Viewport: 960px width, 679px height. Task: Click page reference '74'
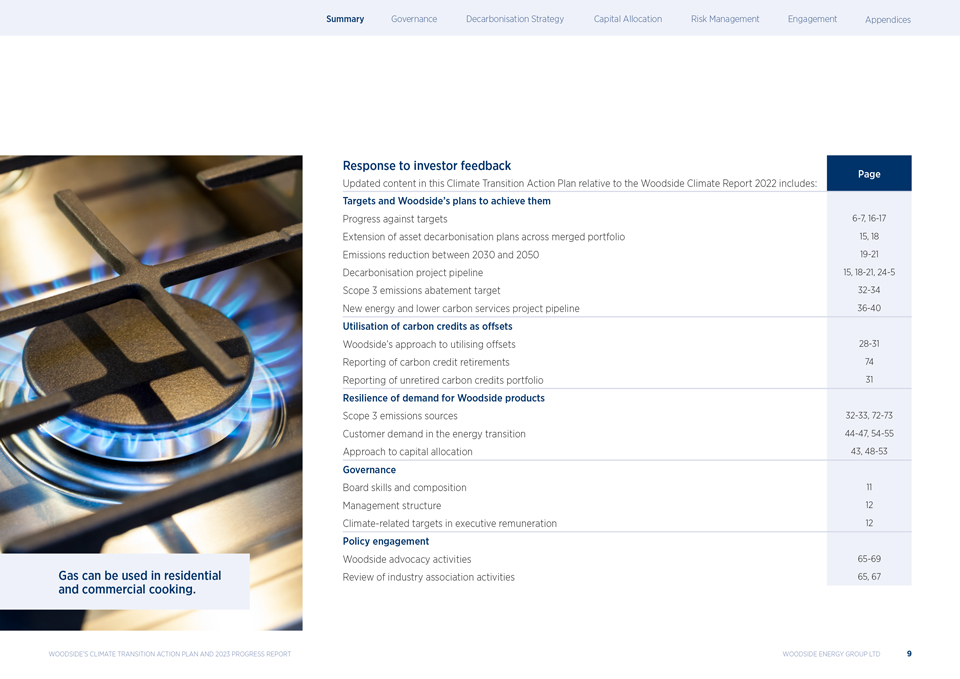869,361
